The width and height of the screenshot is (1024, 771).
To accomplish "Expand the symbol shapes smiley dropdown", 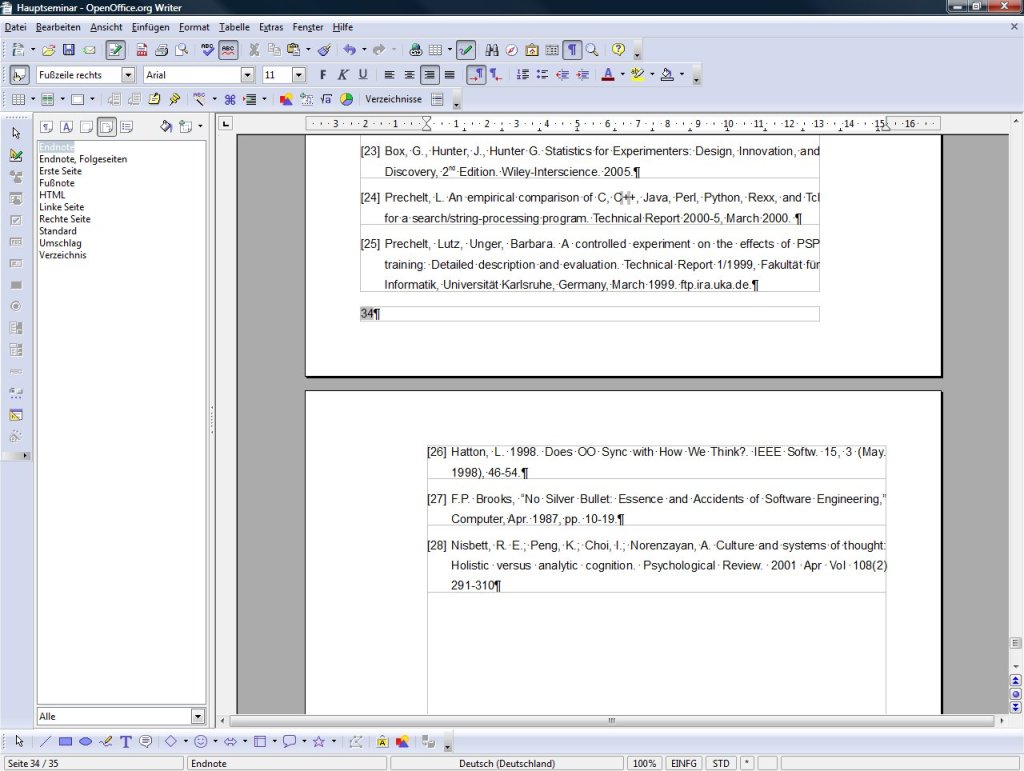I will click(x=216, y=742).
